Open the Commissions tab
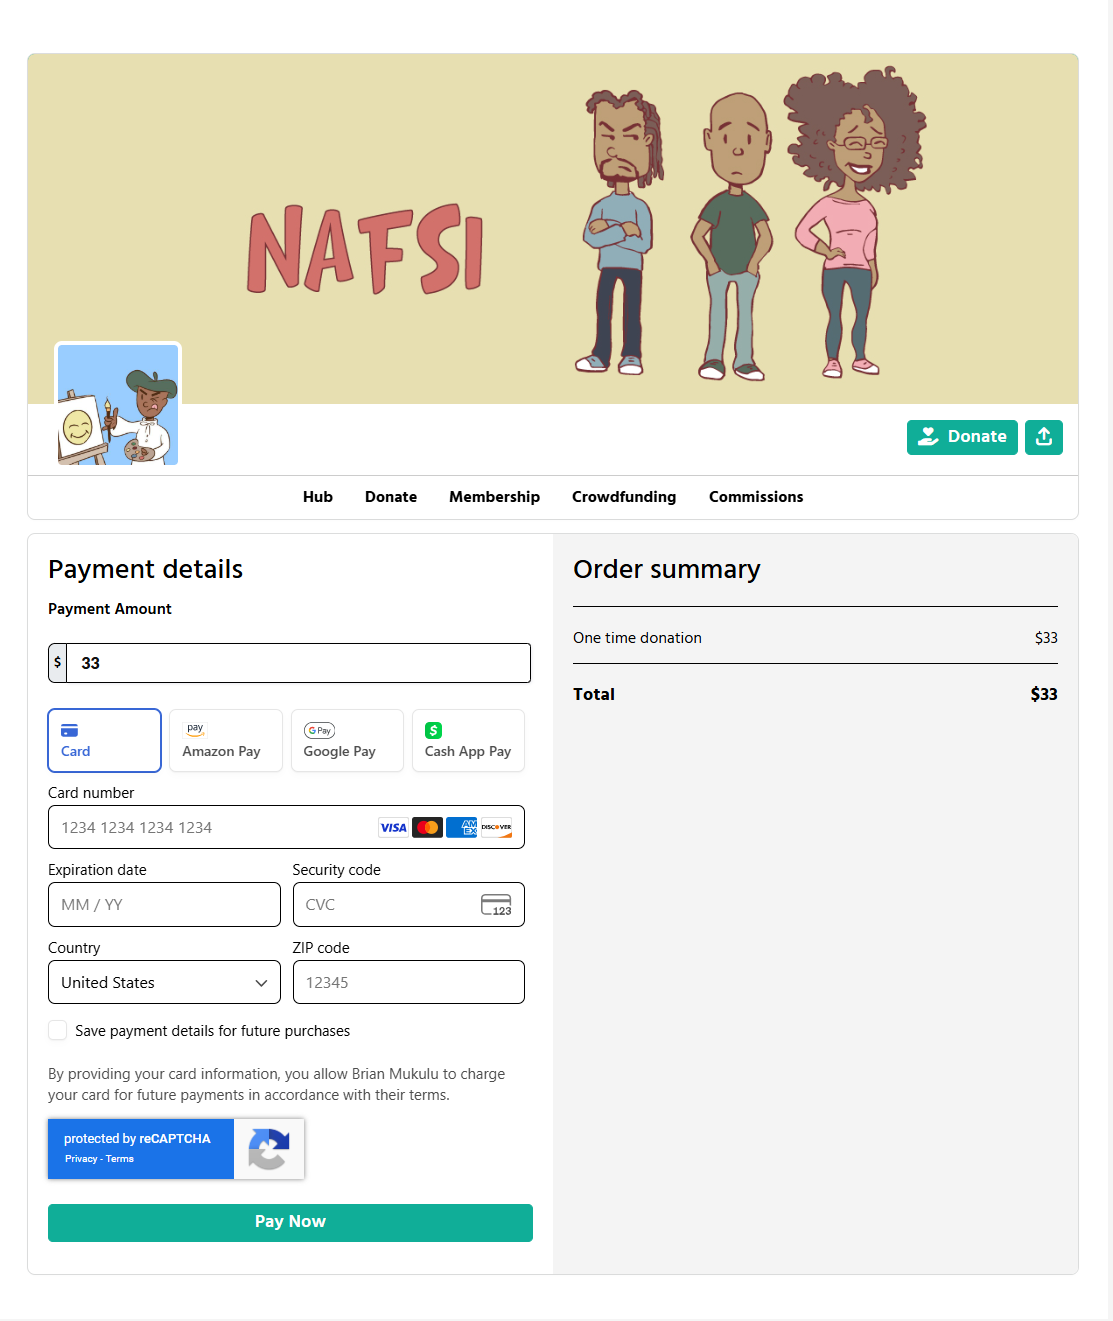Viewport: 1113px width, 1321px height. [x=756, y=497]
